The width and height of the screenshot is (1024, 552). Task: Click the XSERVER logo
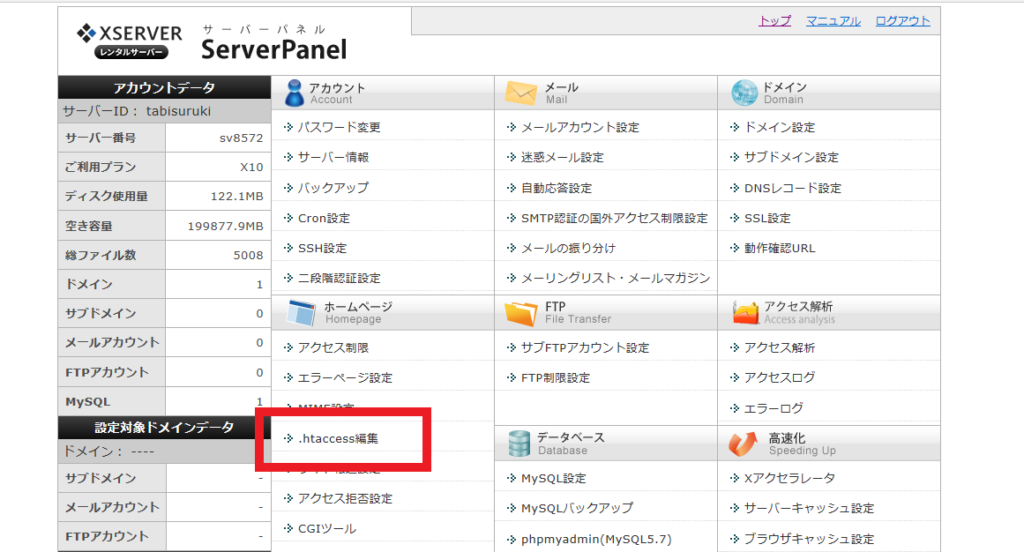(x=130, y=41)
